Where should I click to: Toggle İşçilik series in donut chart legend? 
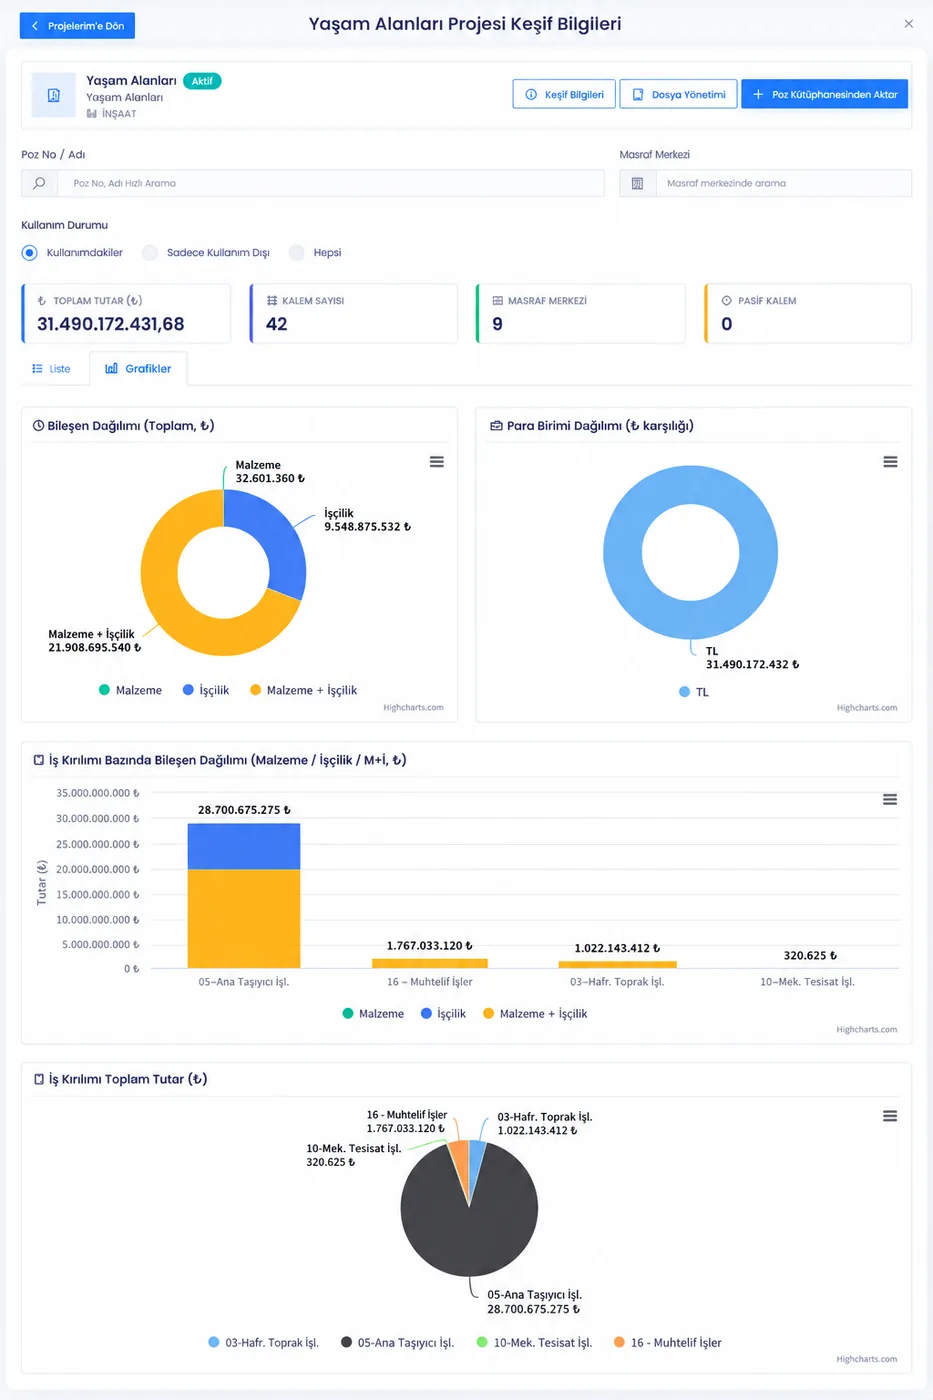pos(206,690)
